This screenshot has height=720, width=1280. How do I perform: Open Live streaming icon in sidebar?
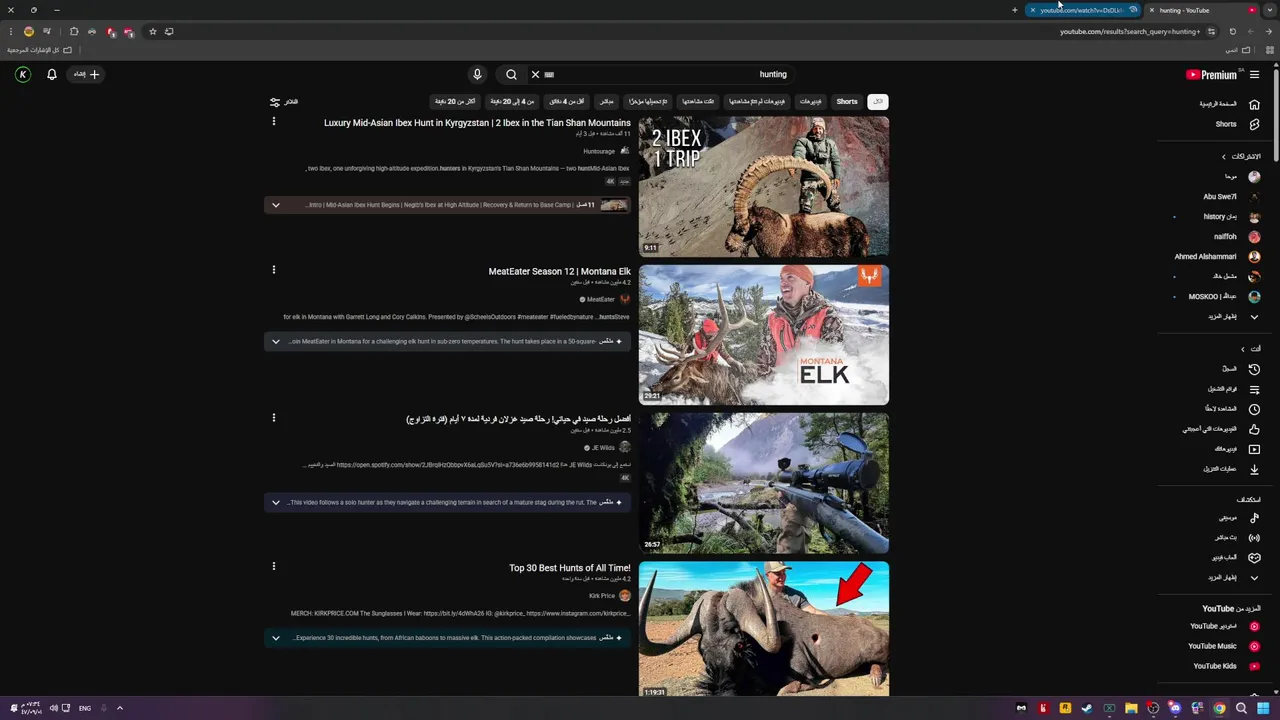click(x=1254, y=538)
